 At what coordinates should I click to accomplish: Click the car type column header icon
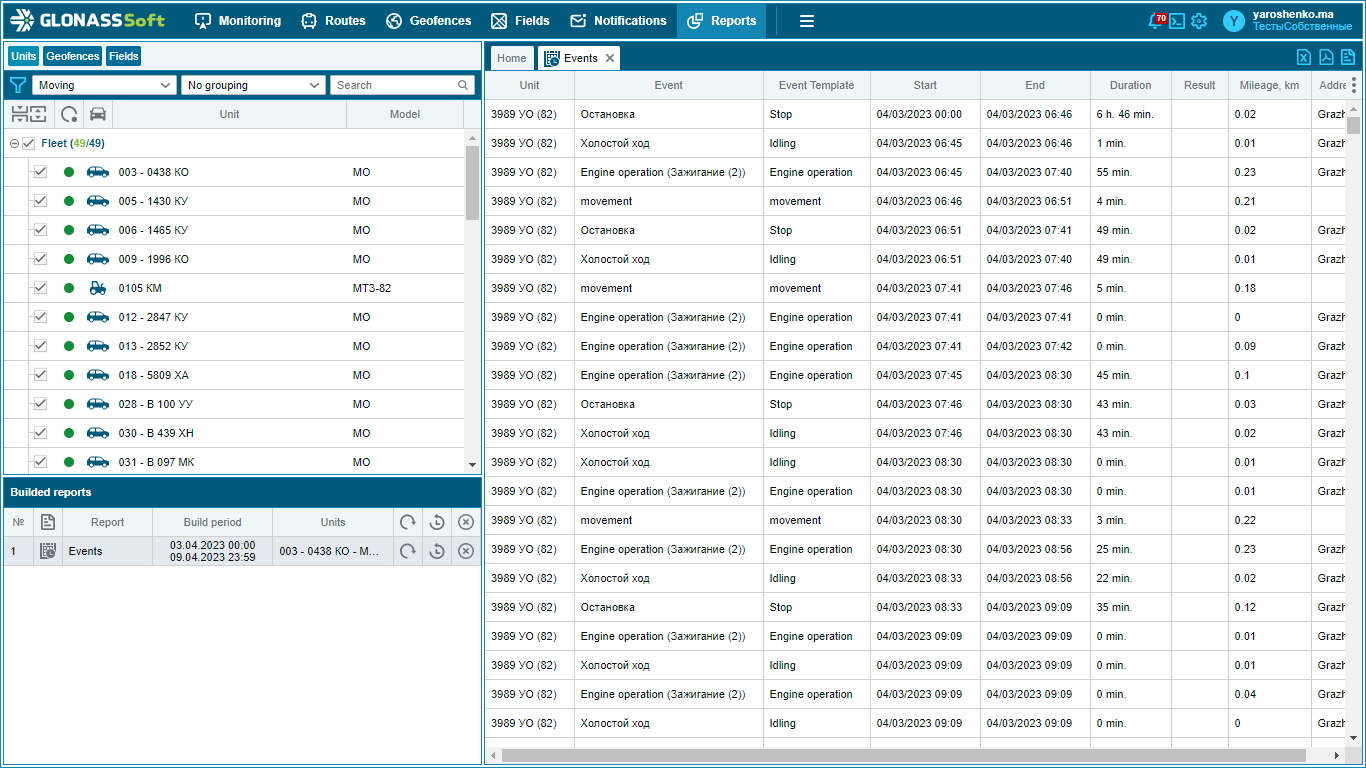98,114
